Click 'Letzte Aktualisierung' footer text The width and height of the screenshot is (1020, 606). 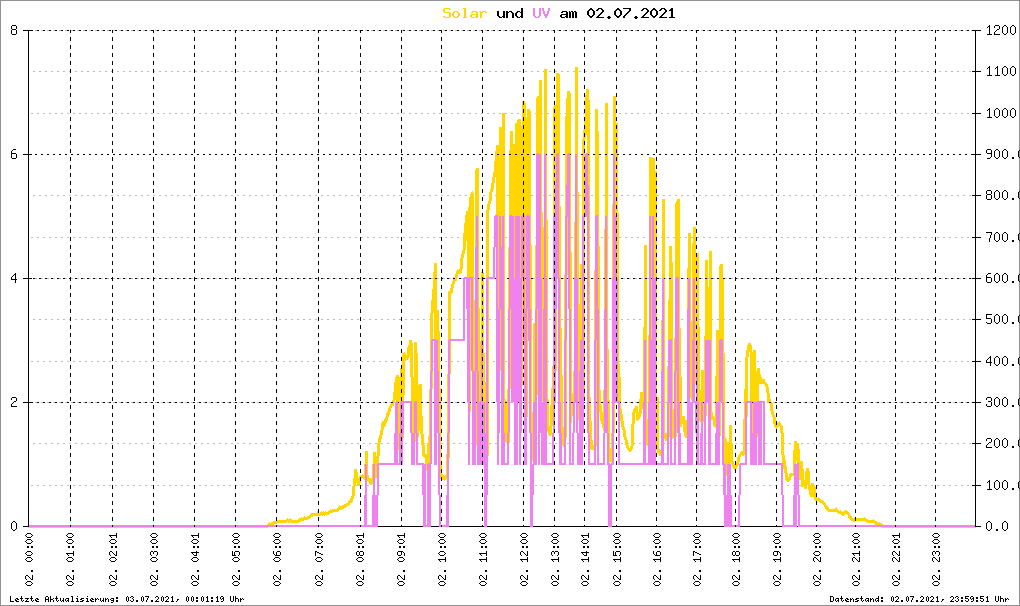(64, 599)
